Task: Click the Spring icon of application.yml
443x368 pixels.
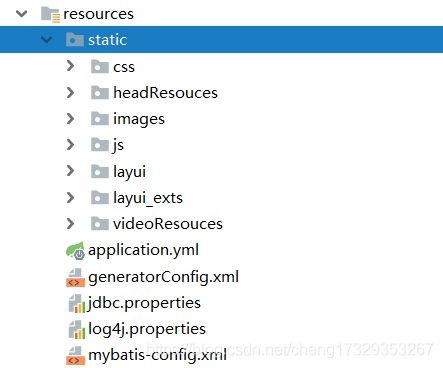Action: [75, 251]
